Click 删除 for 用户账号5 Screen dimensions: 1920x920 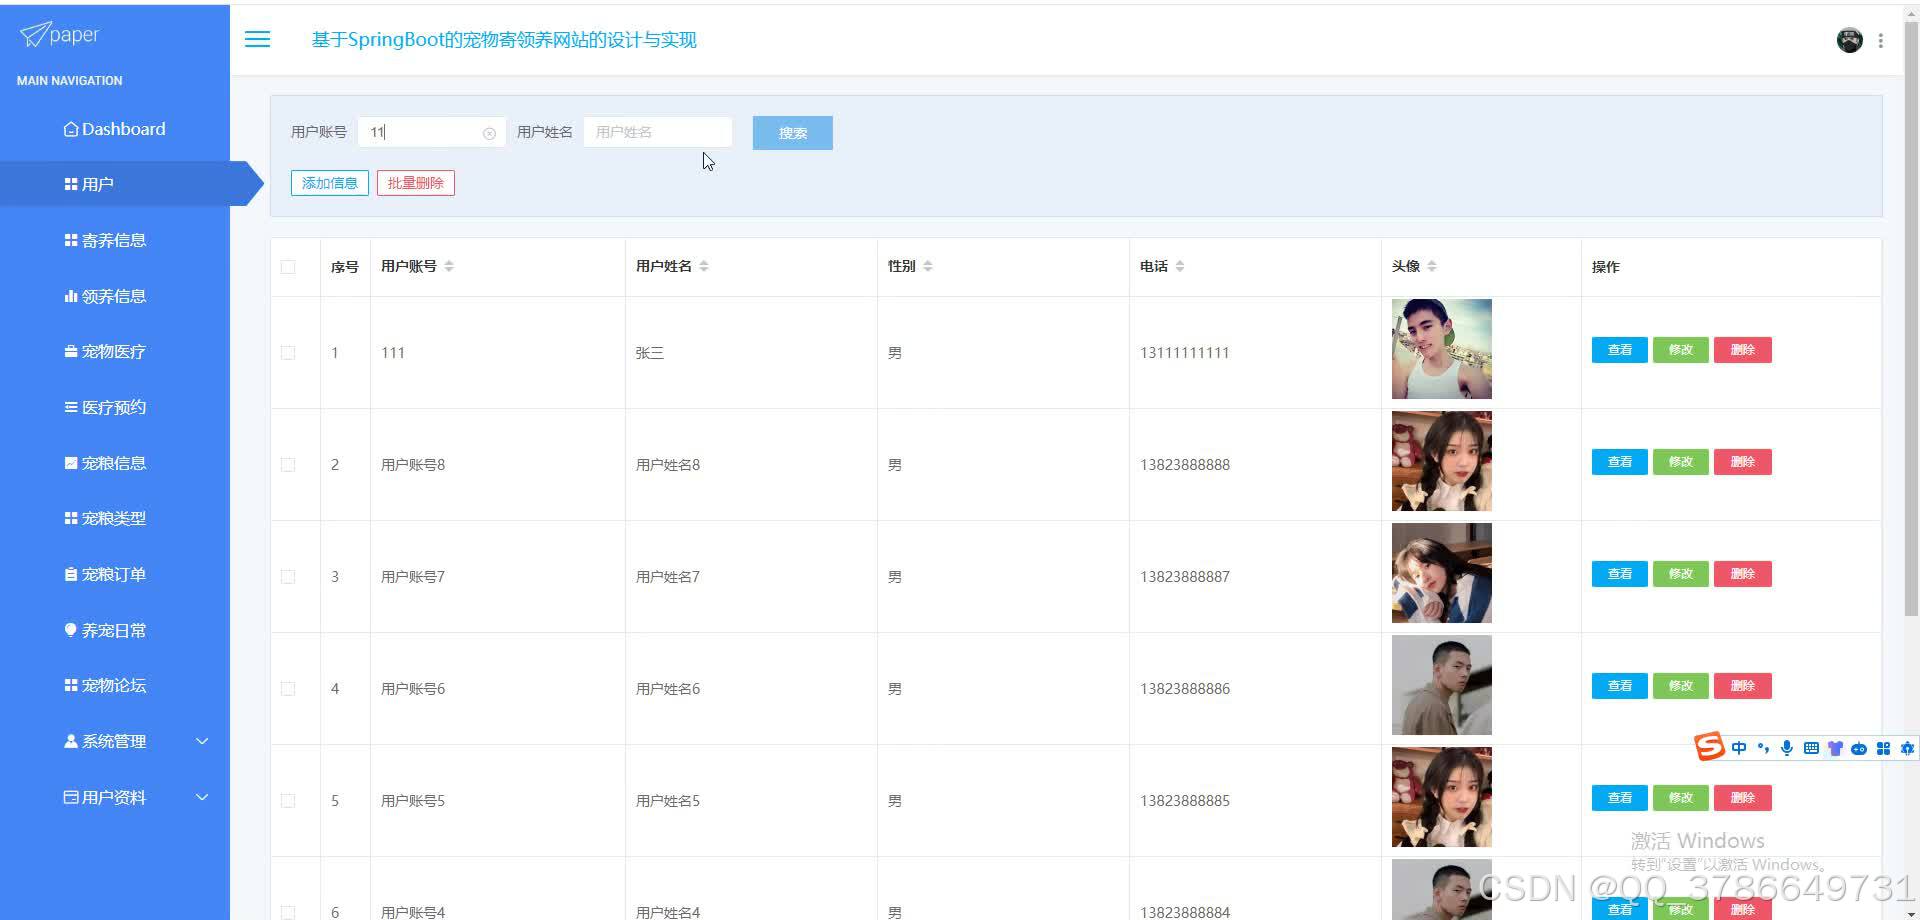1742,798
